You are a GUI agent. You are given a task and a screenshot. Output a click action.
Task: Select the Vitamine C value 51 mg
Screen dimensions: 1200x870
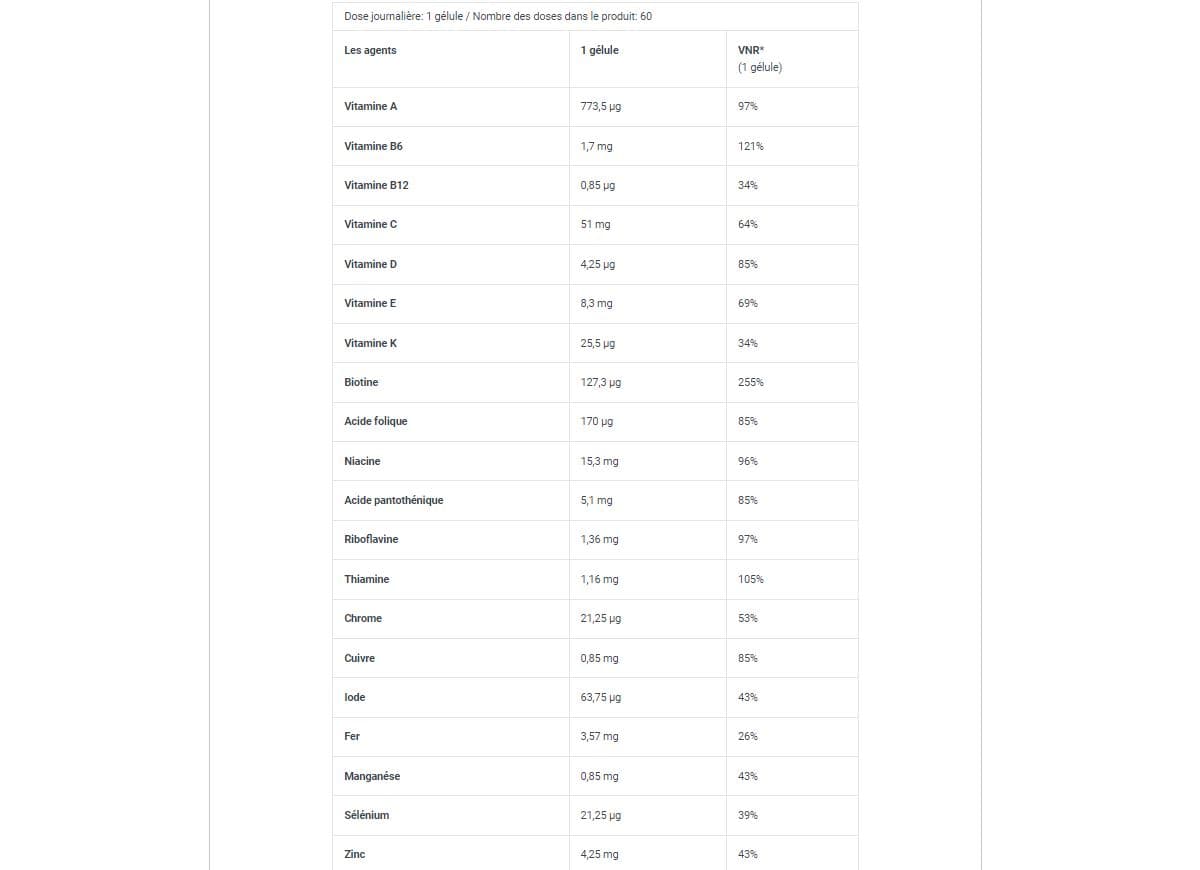[595, 224]
